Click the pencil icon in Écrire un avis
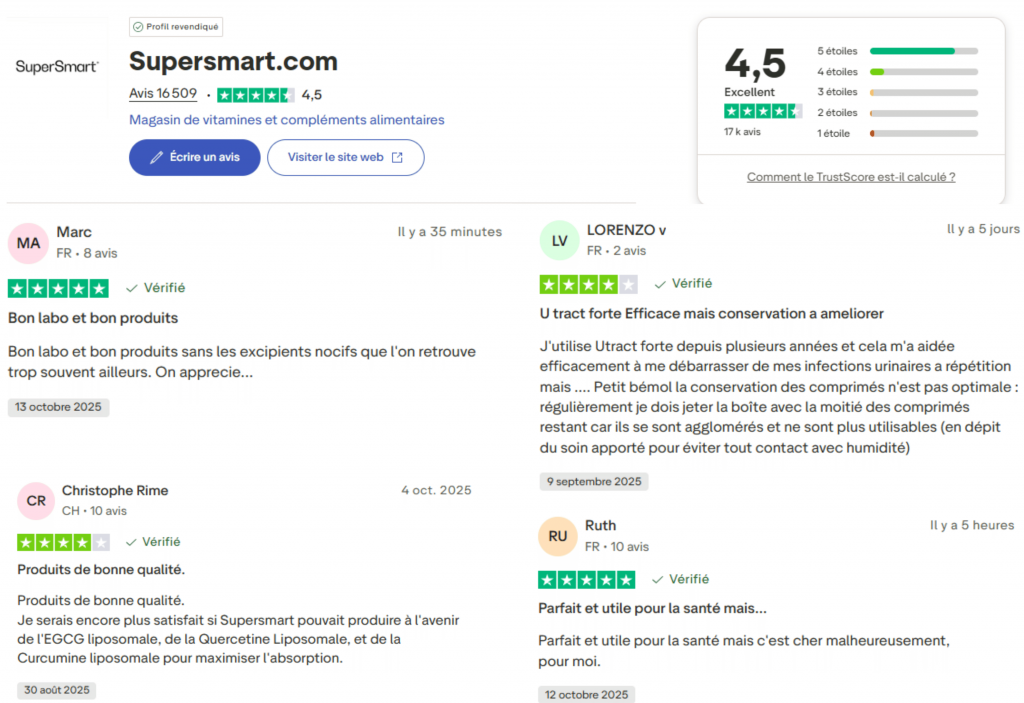1024x703 pixels. tap(156, 157)
